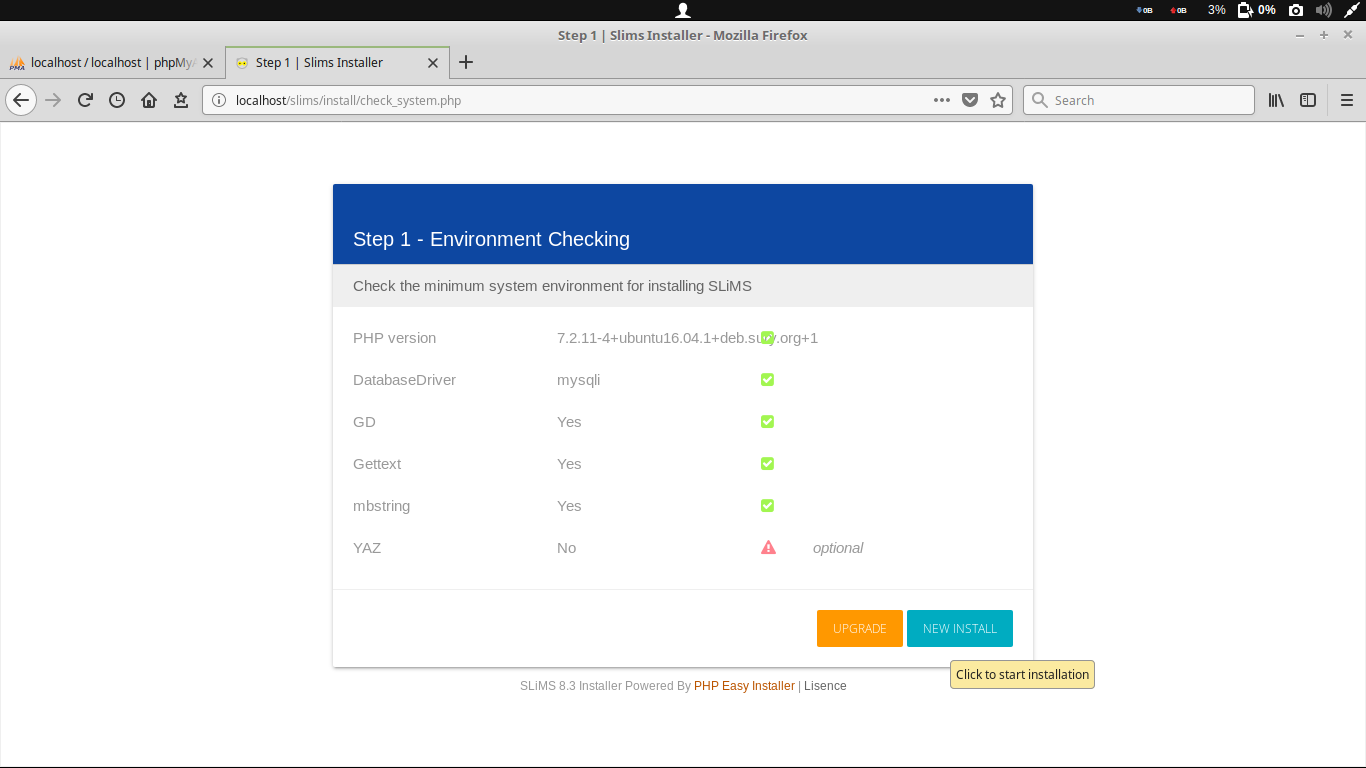Viewport: 1366px width, 768px height.
Task: Save page to Pocket icon
Action: [x=970, y=100]
